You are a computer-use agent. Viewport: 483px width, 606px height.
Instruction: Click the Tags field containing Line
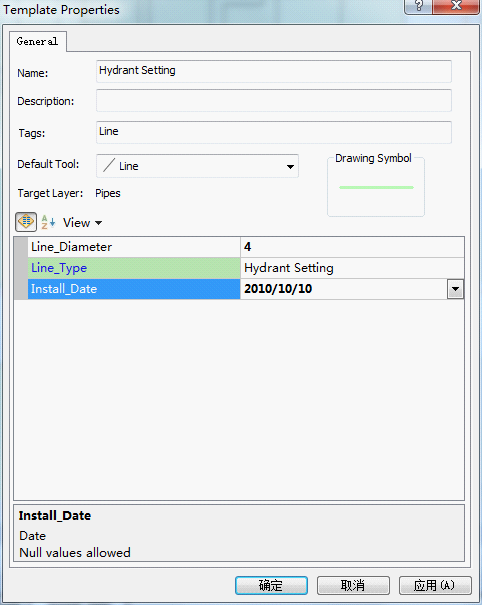point(274,132)
